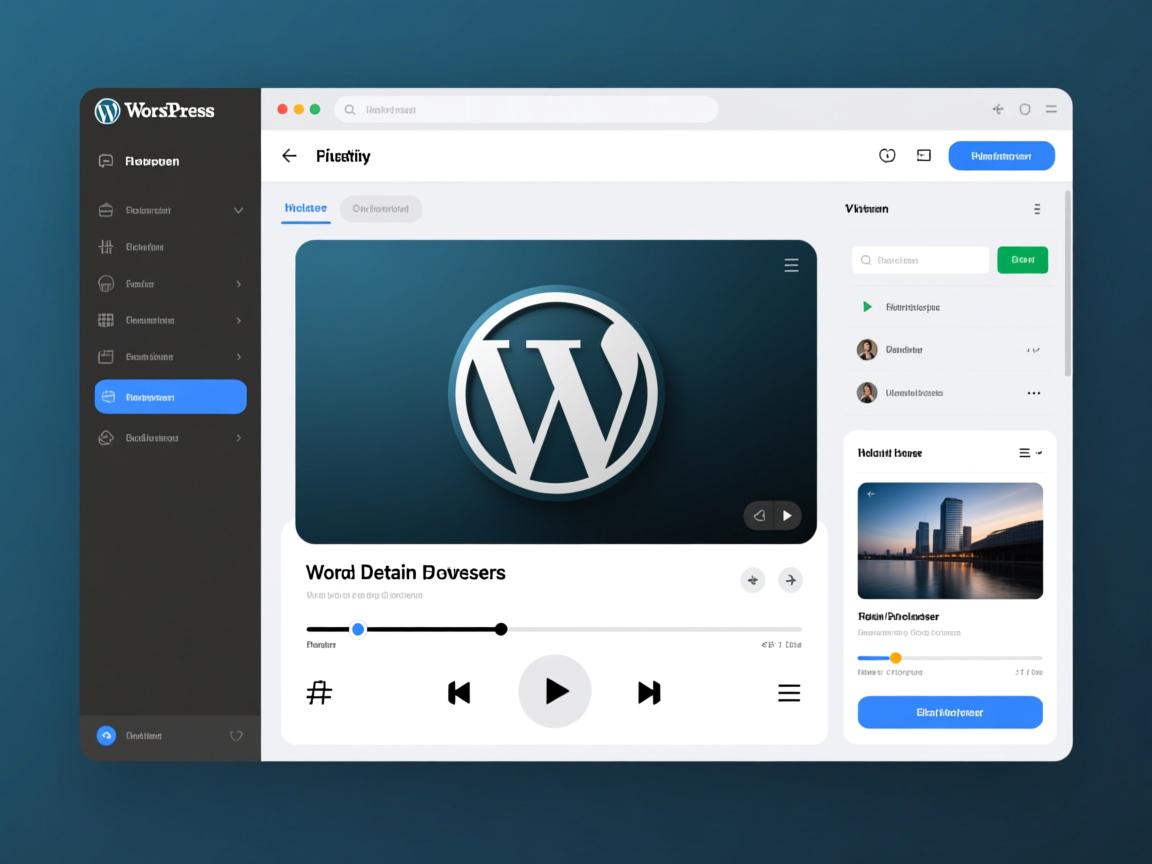
Task: Click the green button beside search field
Action: point(1022,260)
